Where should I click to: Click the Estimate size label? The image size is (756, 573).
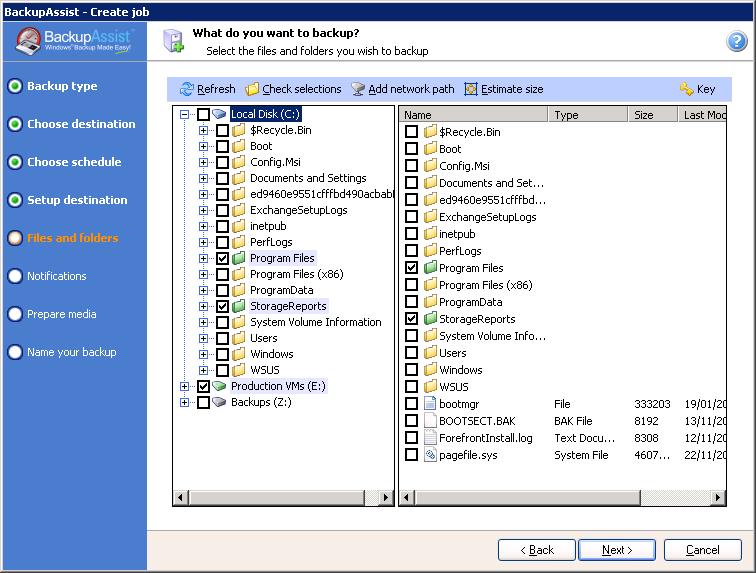(512, 89)
